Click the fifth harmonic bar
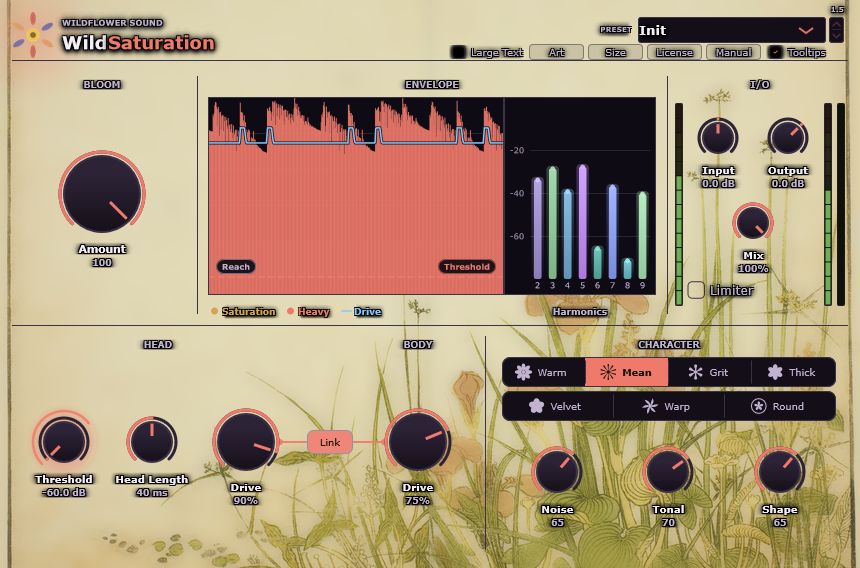860x568 pixels. (x=582, y=221)
